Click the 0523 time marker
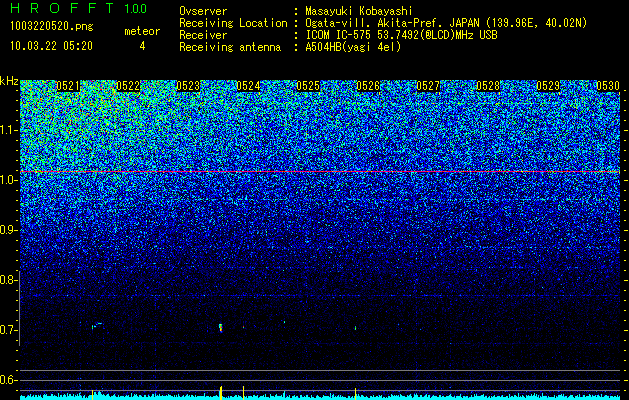 click(188, 86)
